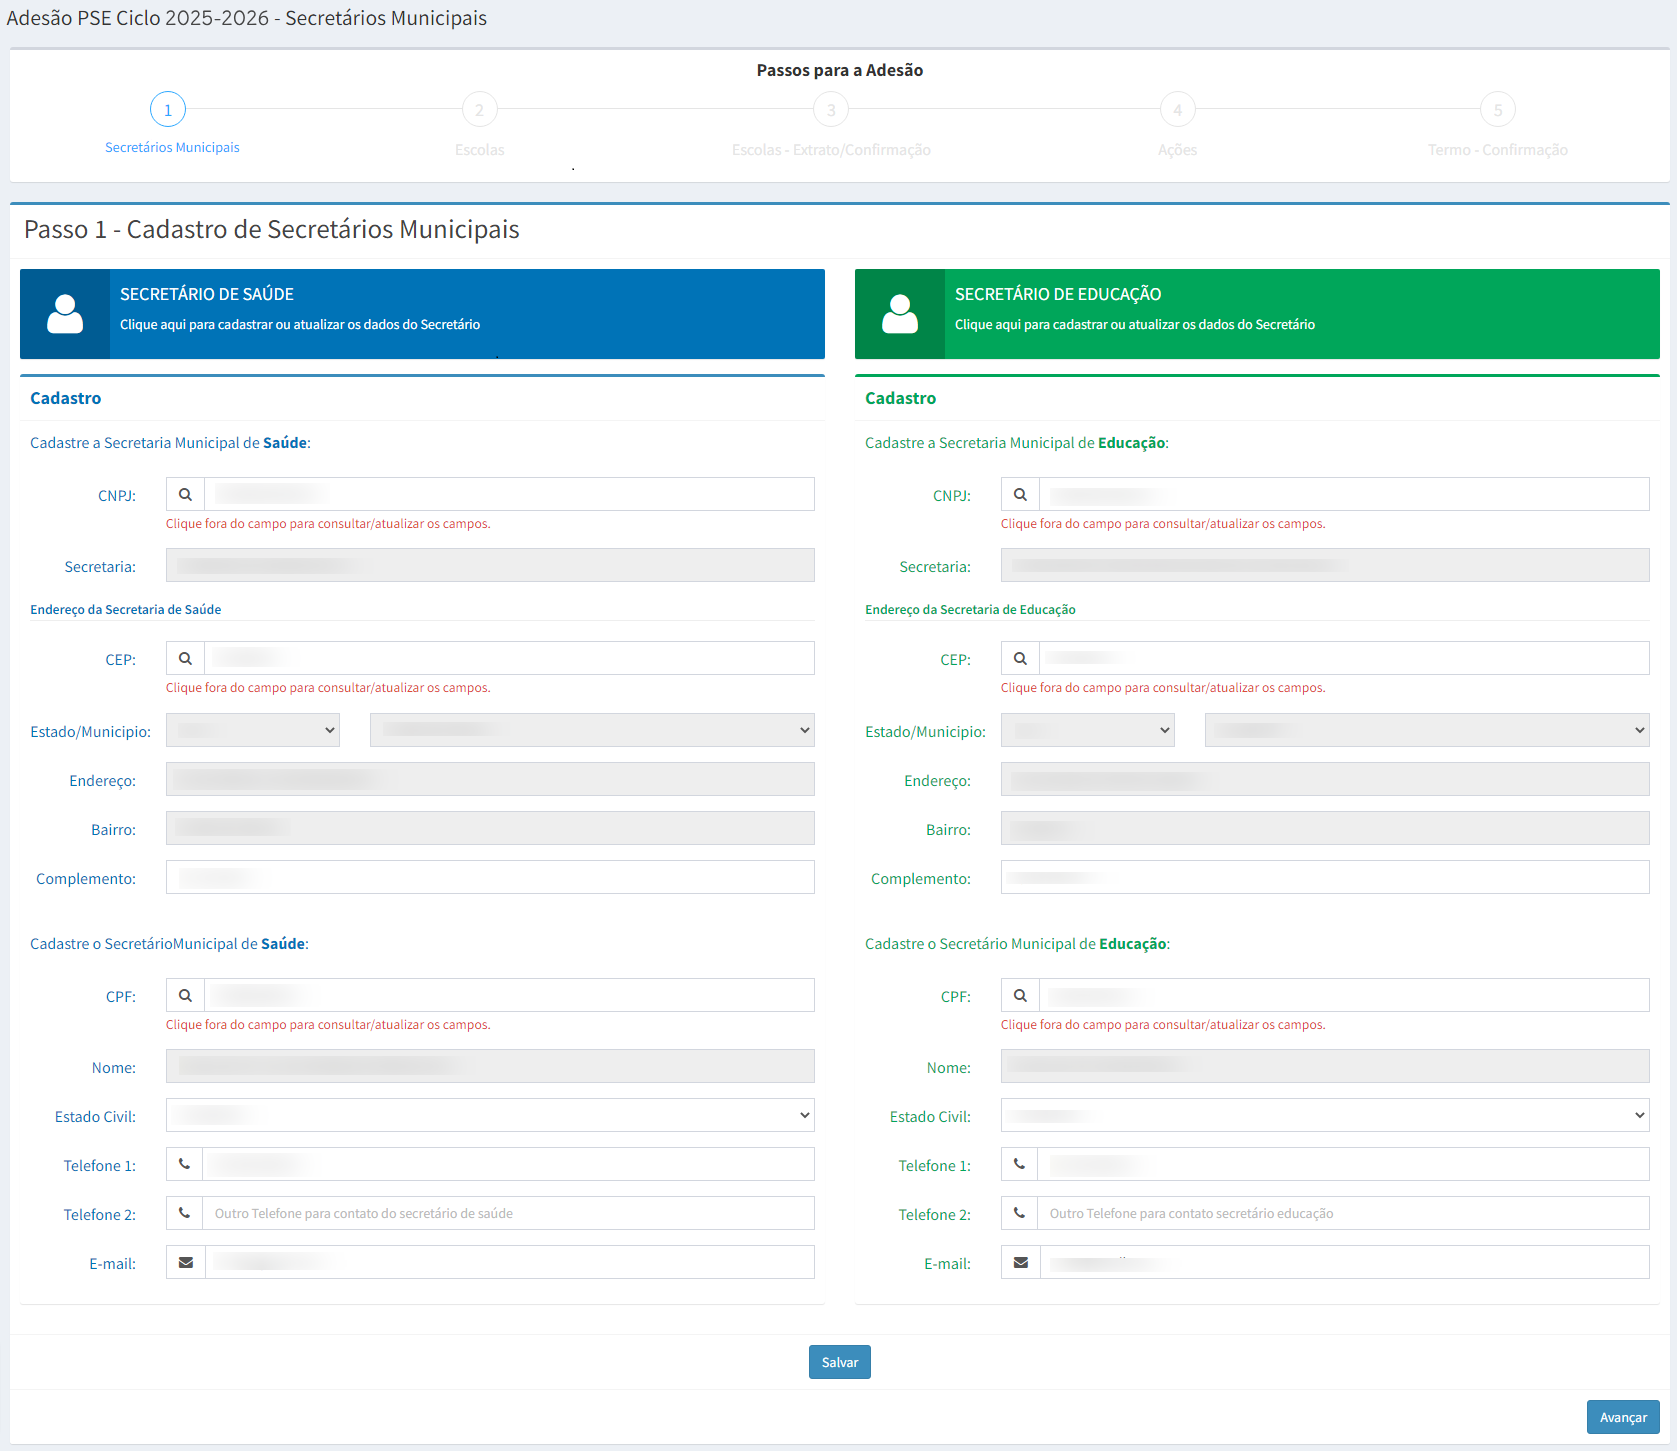Open the Saúde Município dropdown
Image resolution: width=1677 pixels, height=1451 pixels.
point(592,730)
